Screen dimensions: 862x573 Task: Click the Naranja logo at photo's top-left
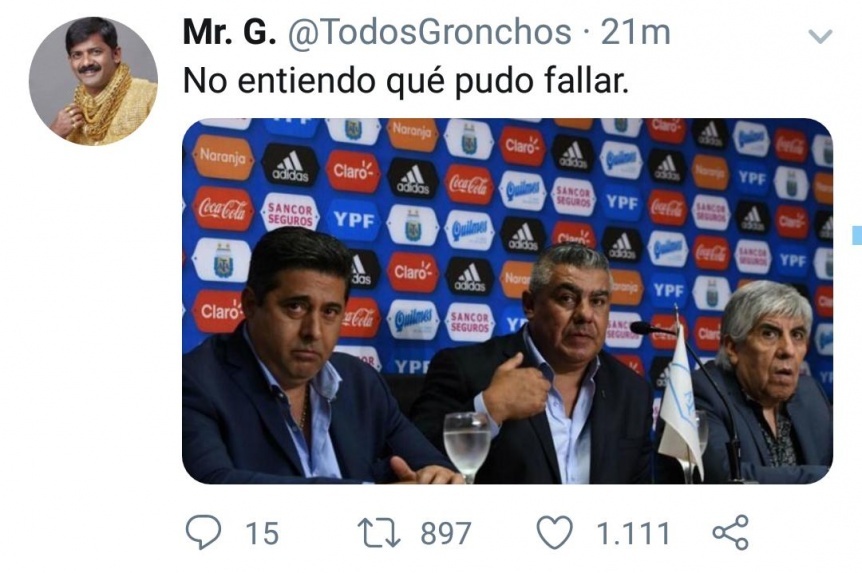pos(223,157)
